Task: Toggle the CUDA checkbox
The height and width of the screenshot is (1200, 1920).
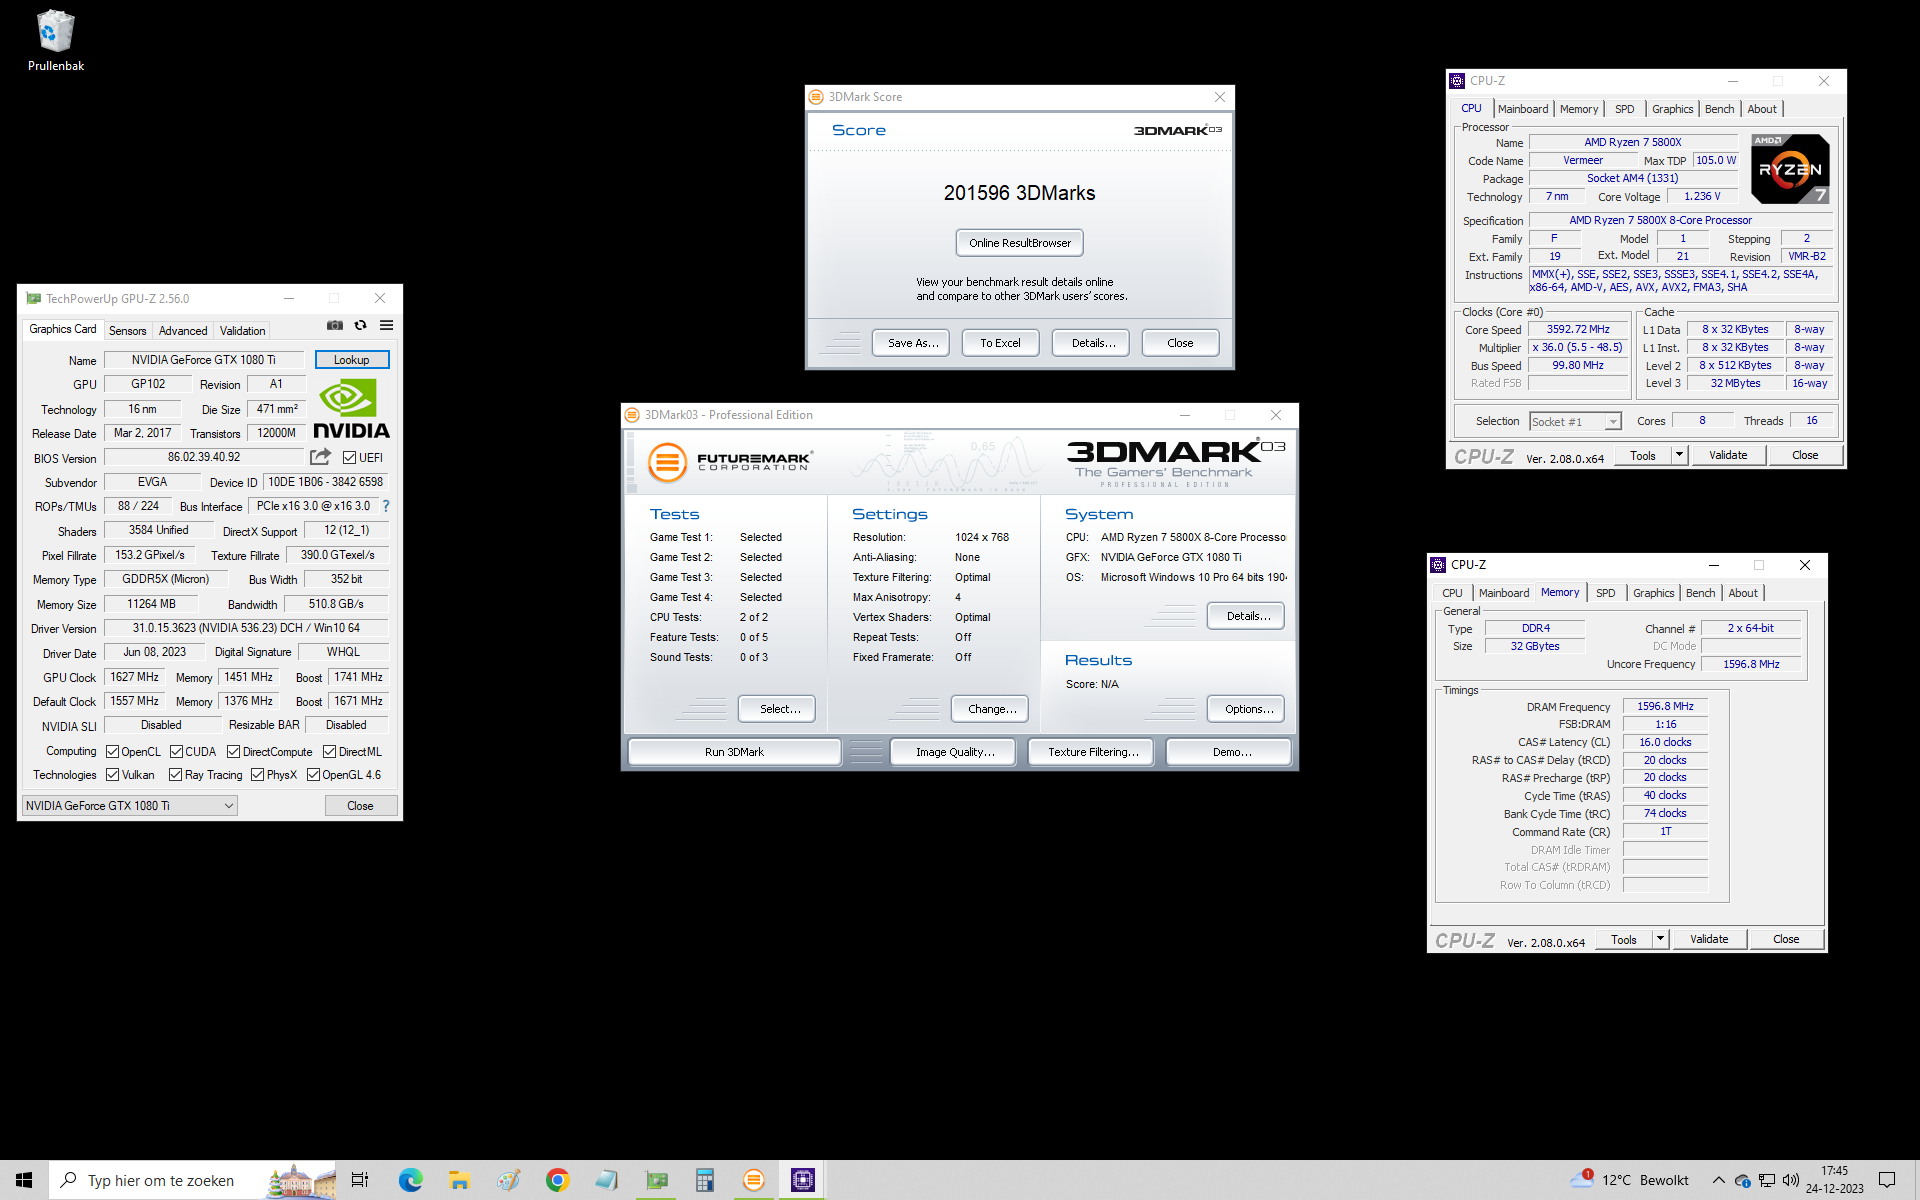Action: [x=177, y=752]
